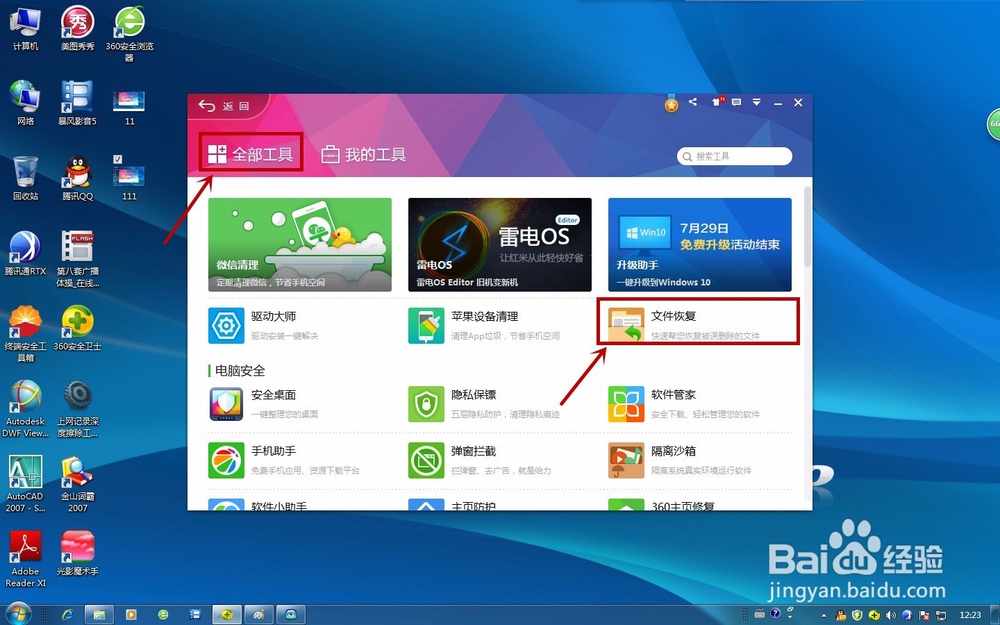The width and height of the screenshot is (1000, 625).
Task: Select the 计算机 desktop icon
Action: point(25,29)
